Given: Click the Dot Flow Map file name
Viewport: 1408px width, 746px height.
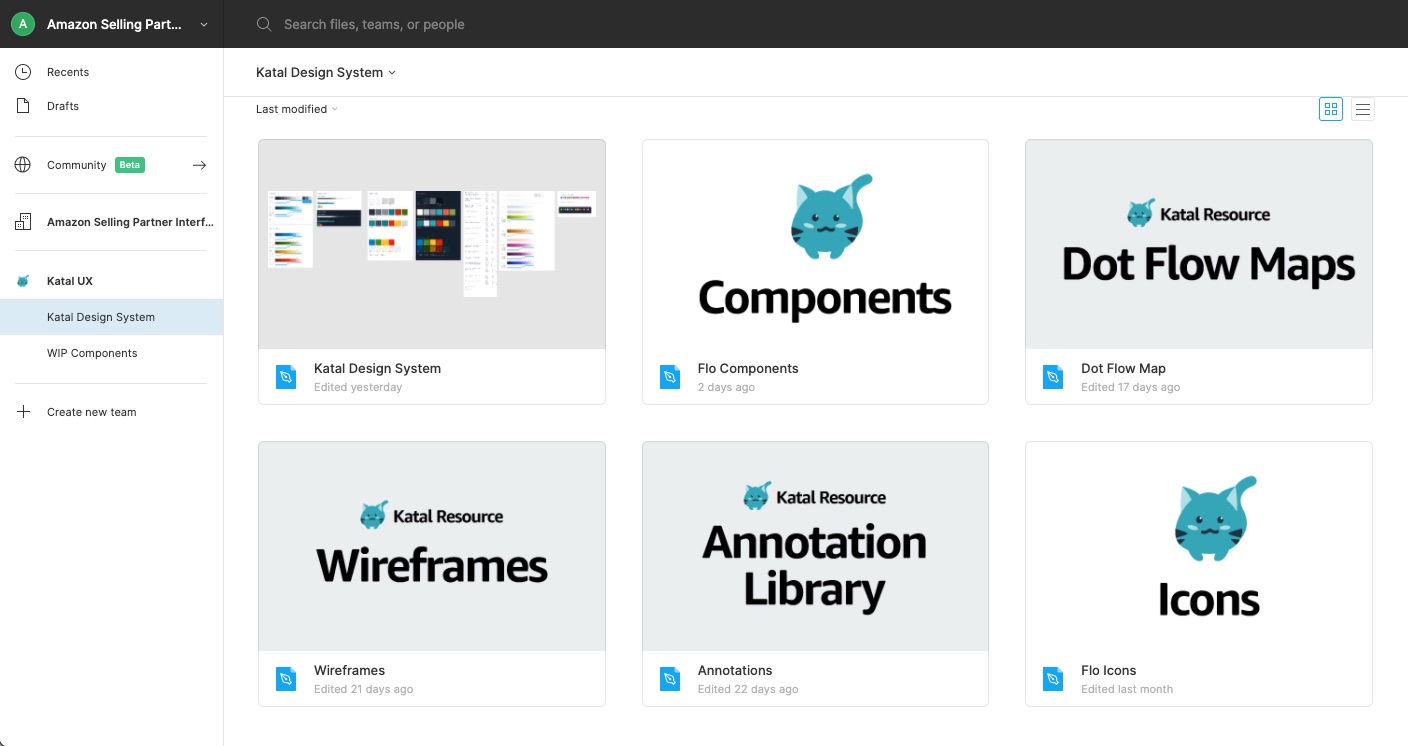Looking at the screenshot, I should 1123,368.
